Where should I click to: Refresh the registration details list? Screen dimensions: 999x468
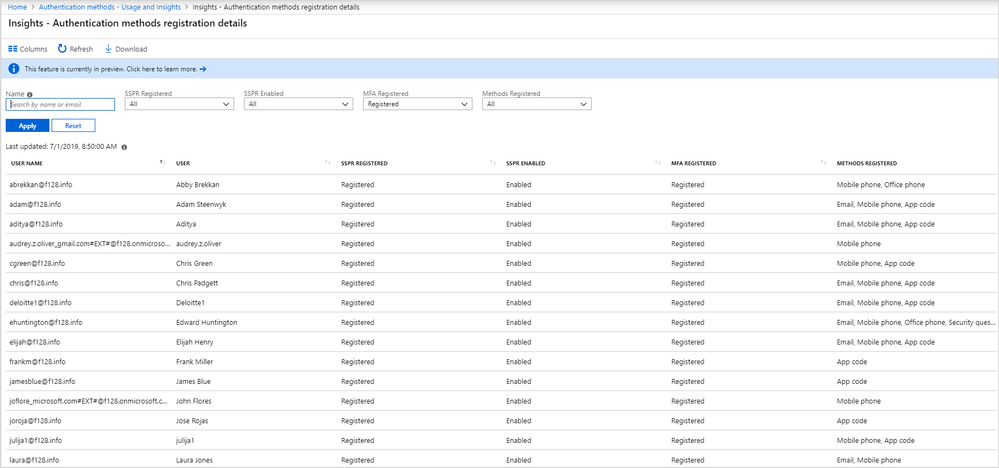coord(75,49)
